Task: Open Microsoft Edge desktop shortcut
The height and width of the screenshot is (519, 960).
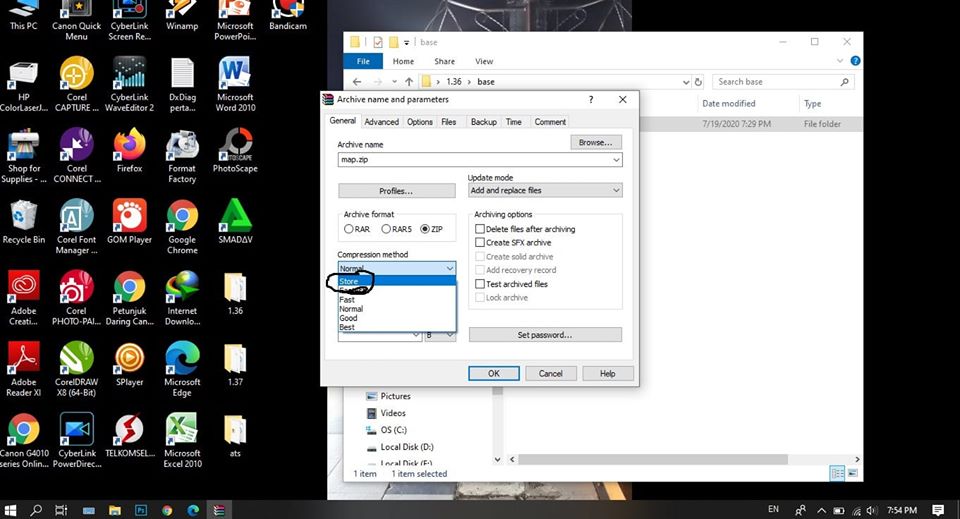Action: pos(182,369)
